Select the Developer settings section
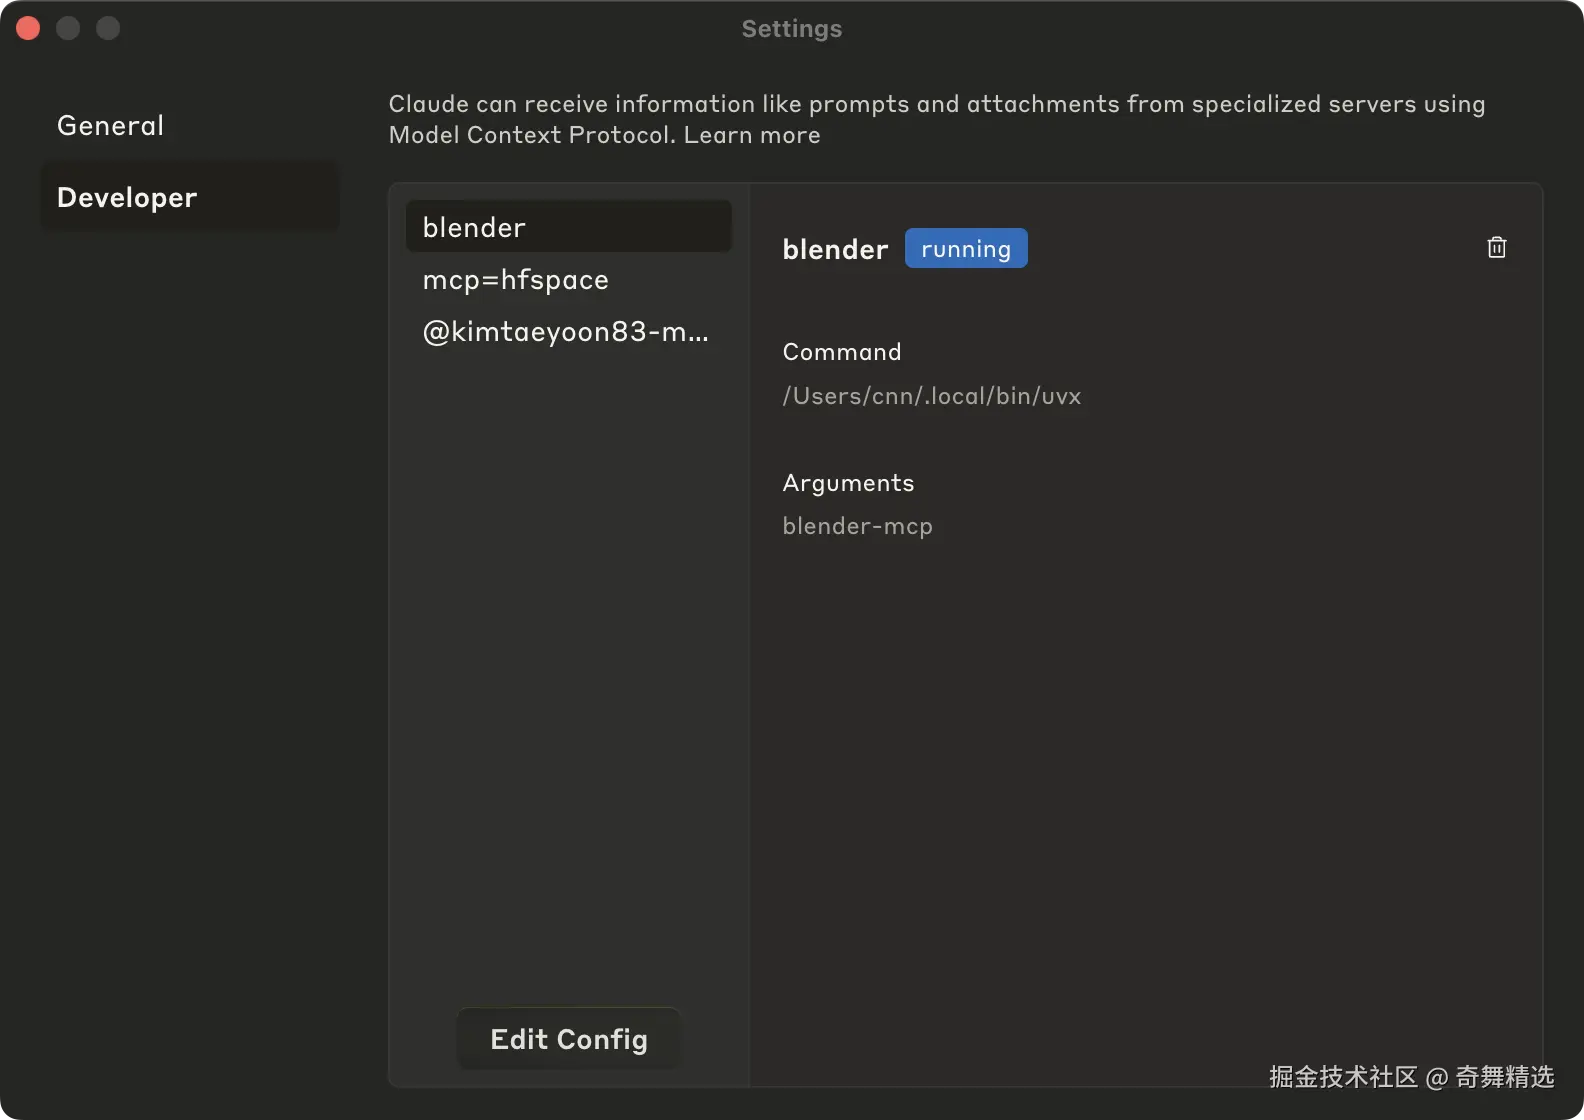1584x1120 pixels. 190,197
